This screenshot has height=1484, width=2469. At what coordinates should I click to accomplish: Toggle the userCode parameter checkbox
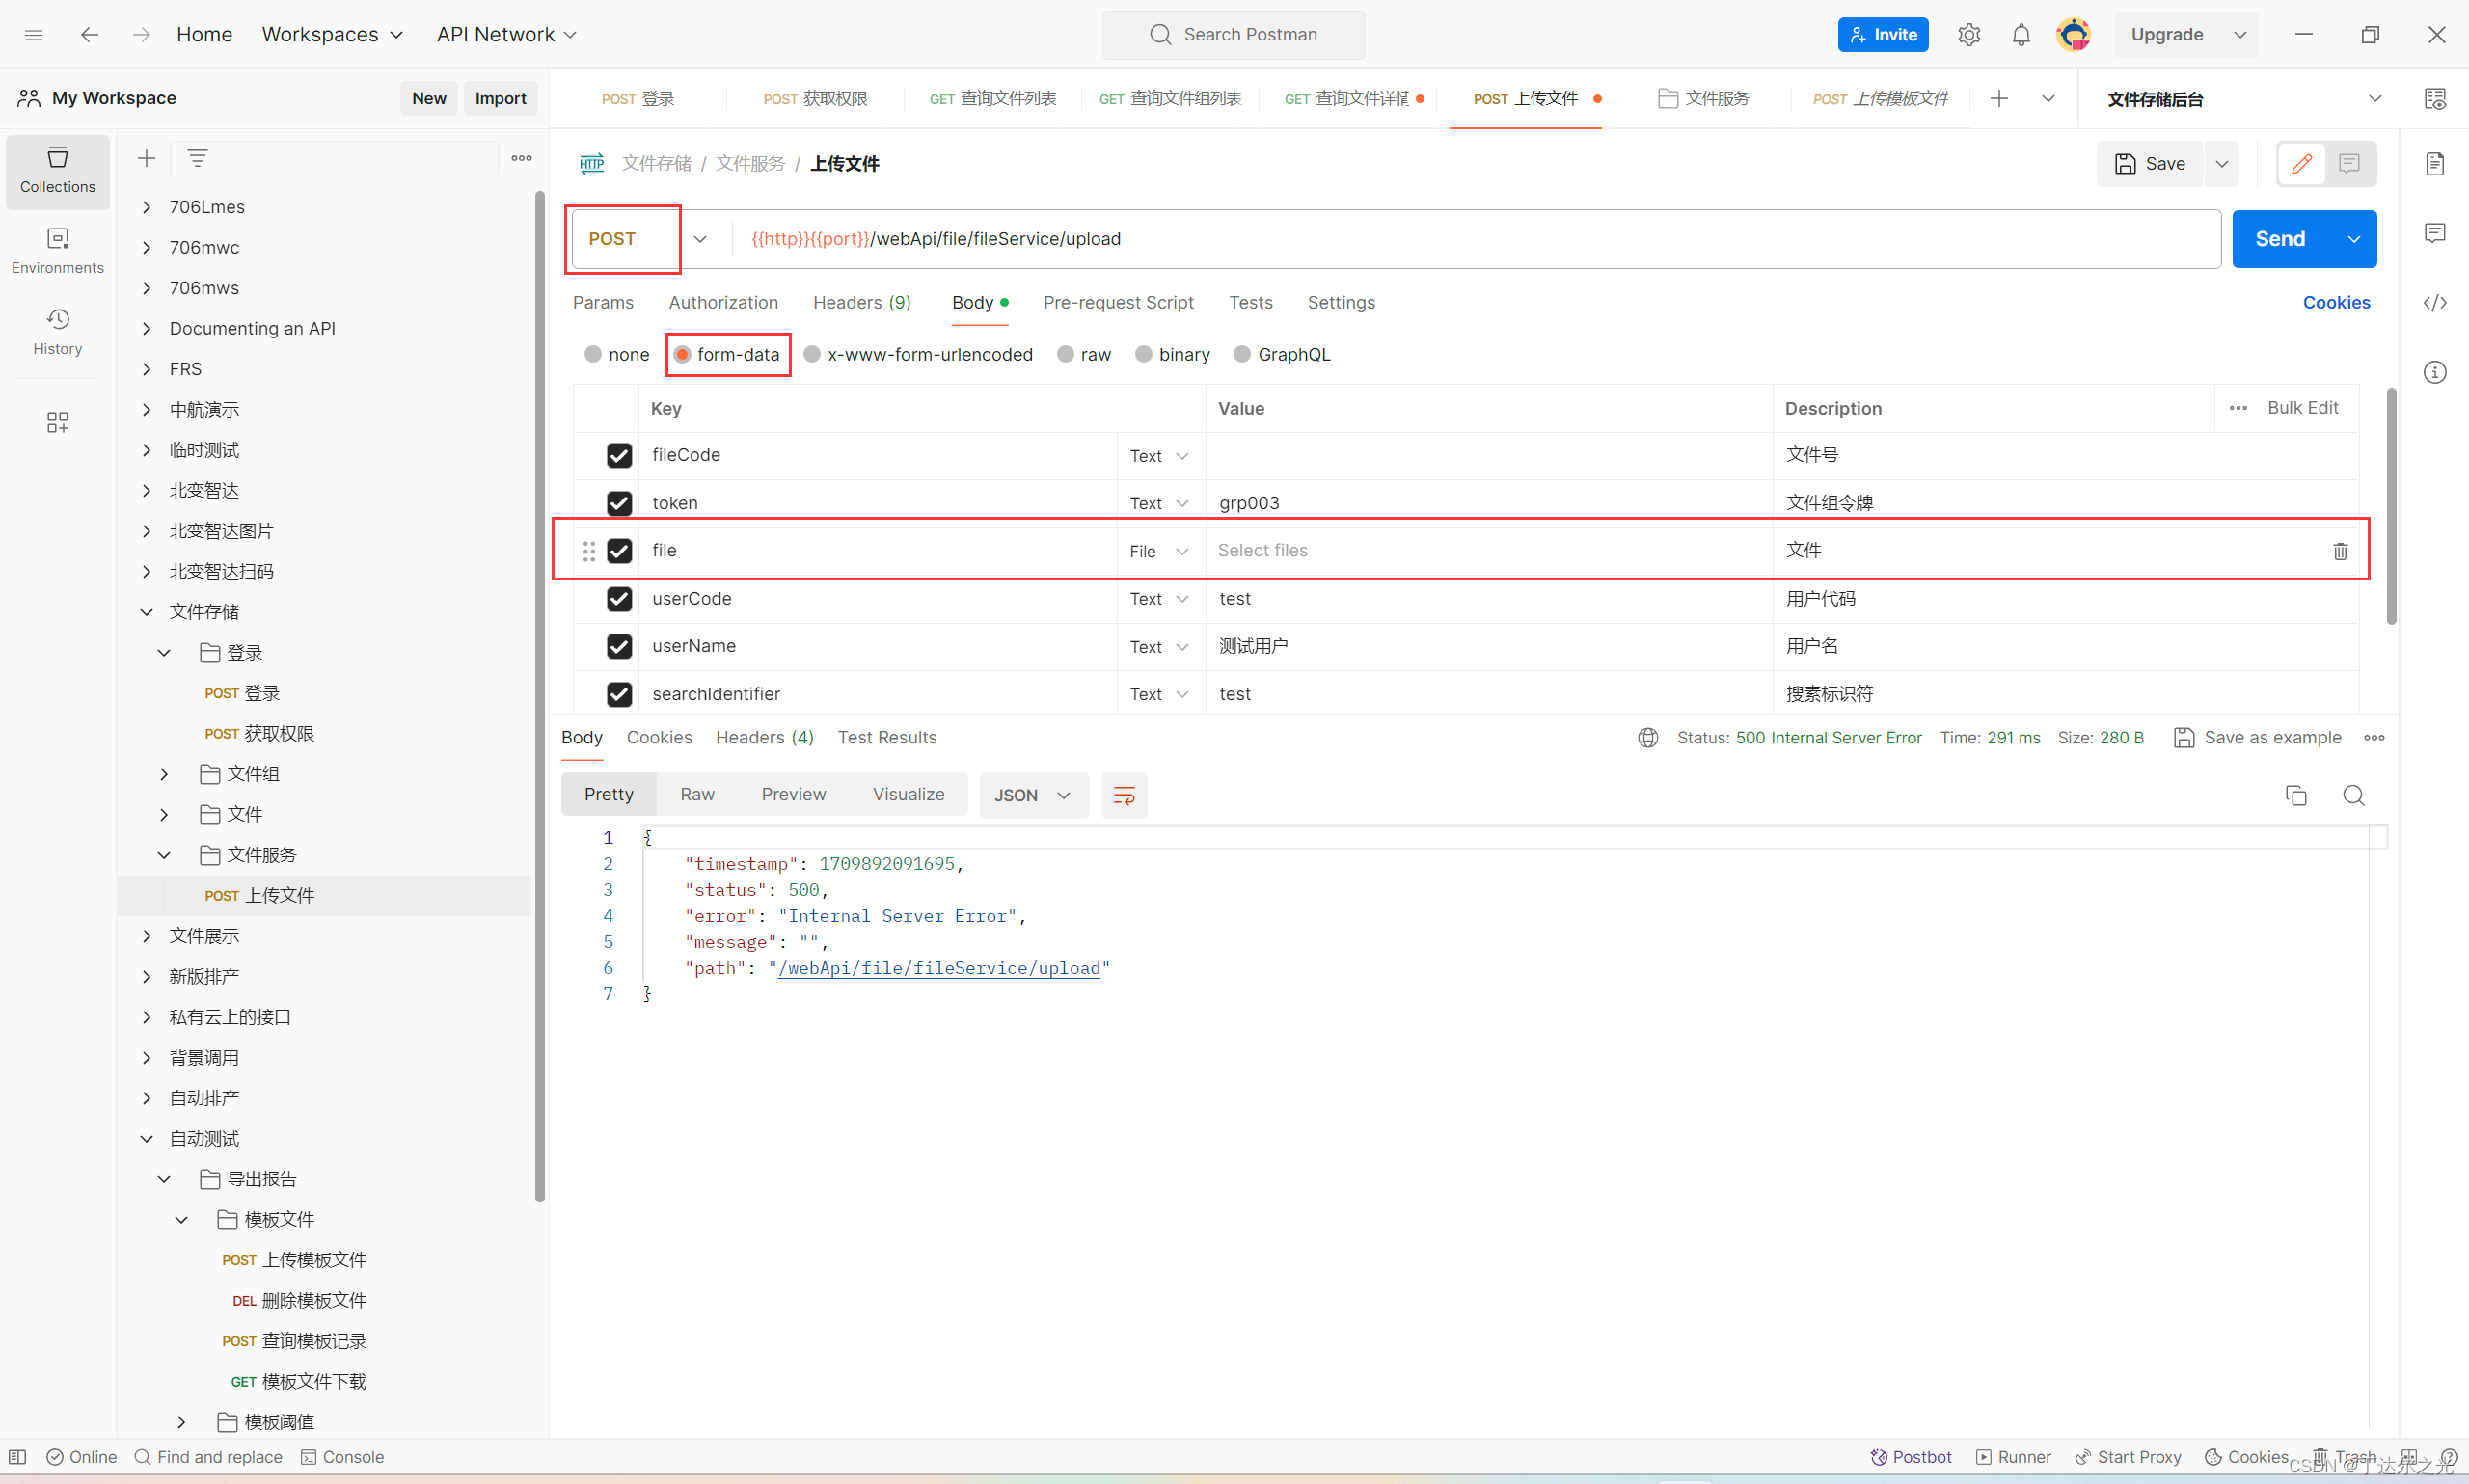point(619,598)
